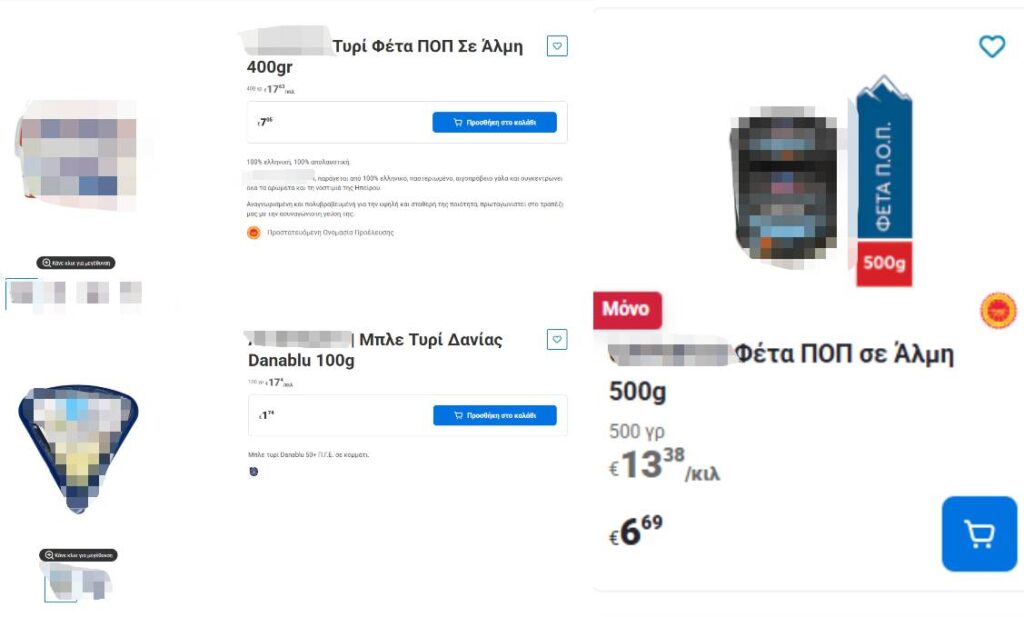
Task: Toggle wishlist heart for Danablu blue cheese
Action: (x=557, y=339)
